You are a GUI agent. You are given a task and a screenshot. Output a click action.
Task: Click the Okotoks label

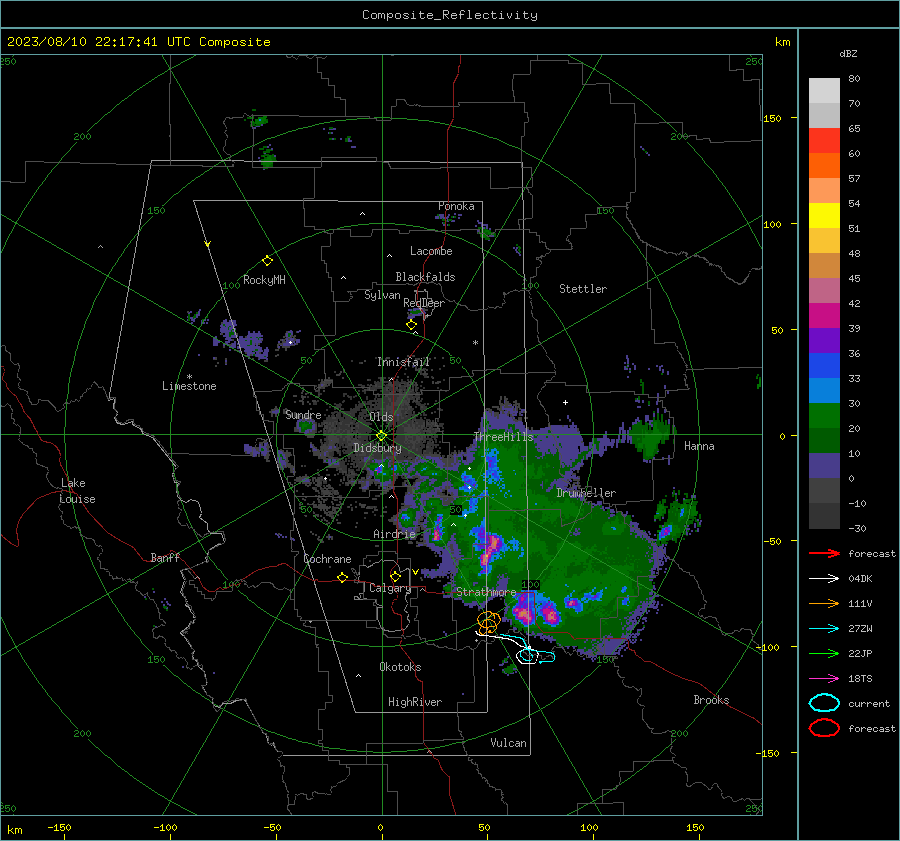click(x=400, y=667)
